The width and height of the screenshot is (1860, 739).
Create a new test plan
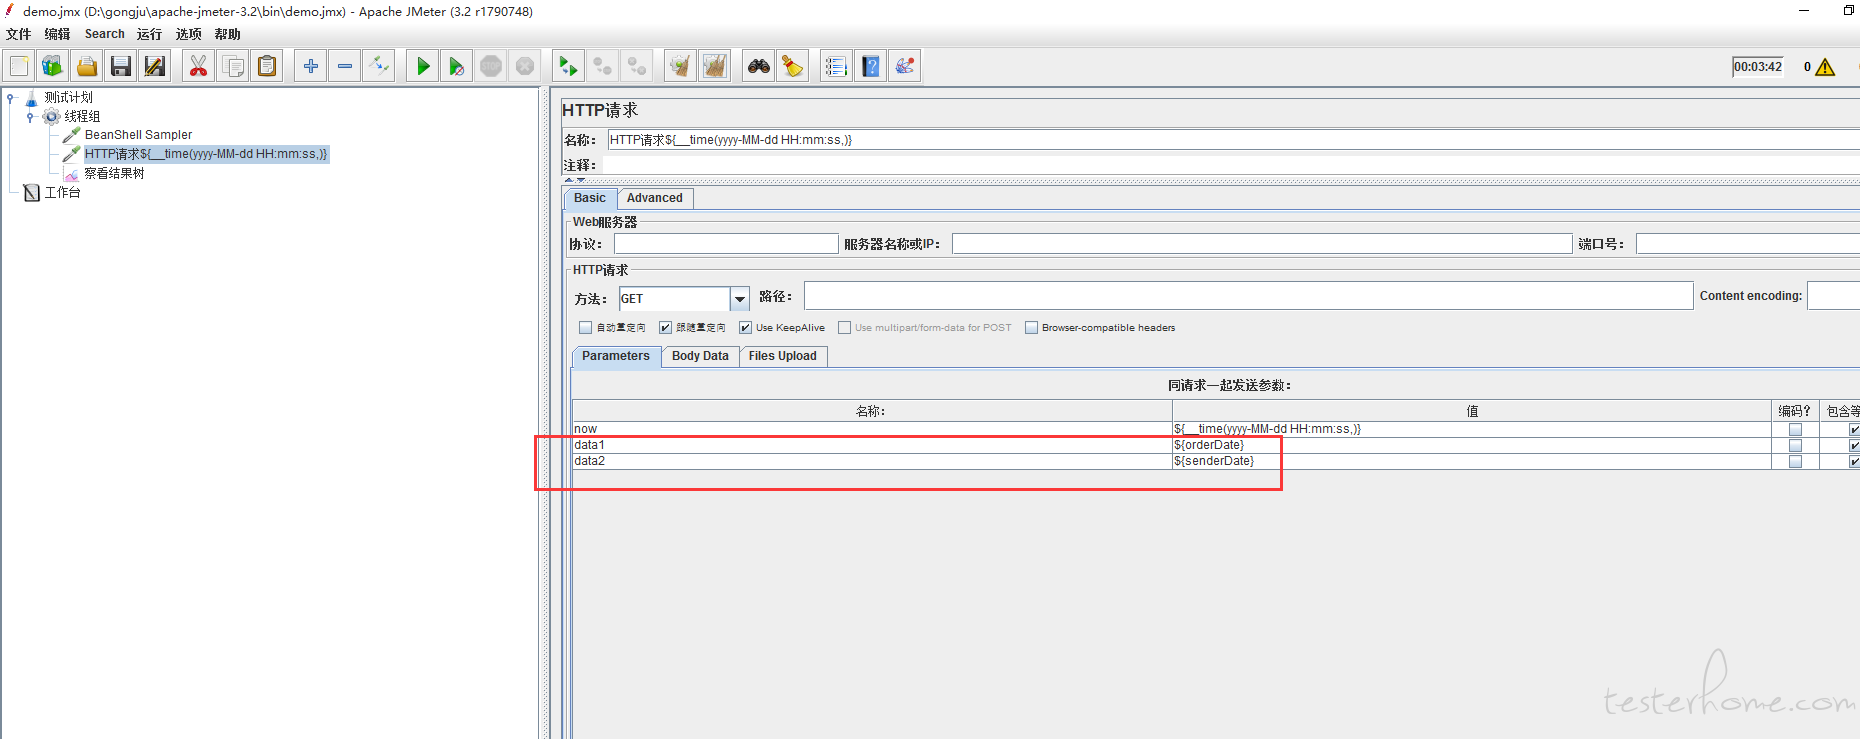coord(19,67)
